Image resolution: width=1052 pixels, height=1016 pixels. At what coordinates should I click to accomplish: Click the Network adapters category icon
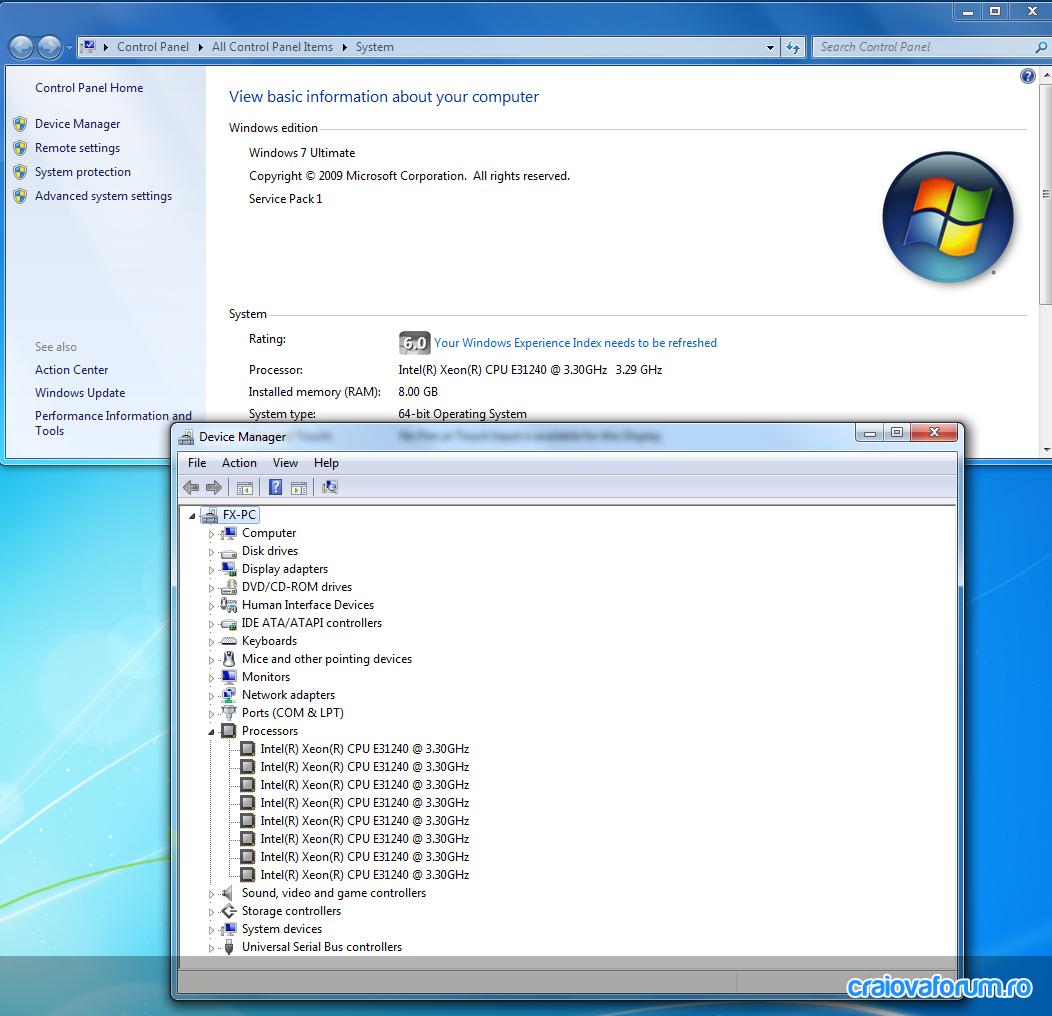point(229,695)
